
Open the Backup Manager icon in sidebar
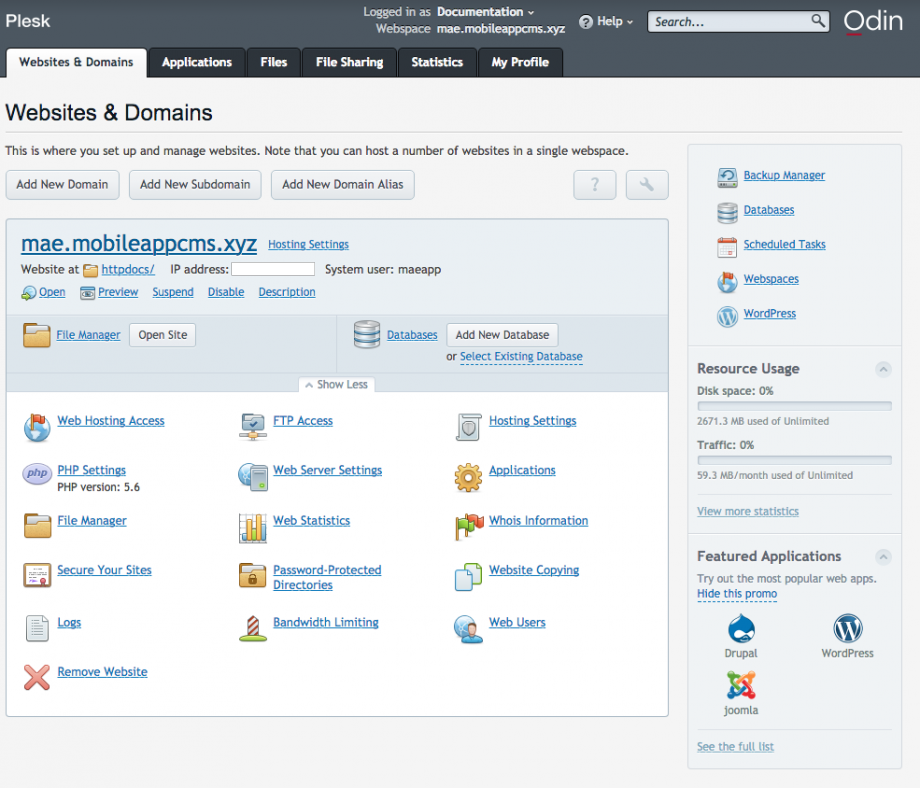pyautogui.click(x=727, y=177)
